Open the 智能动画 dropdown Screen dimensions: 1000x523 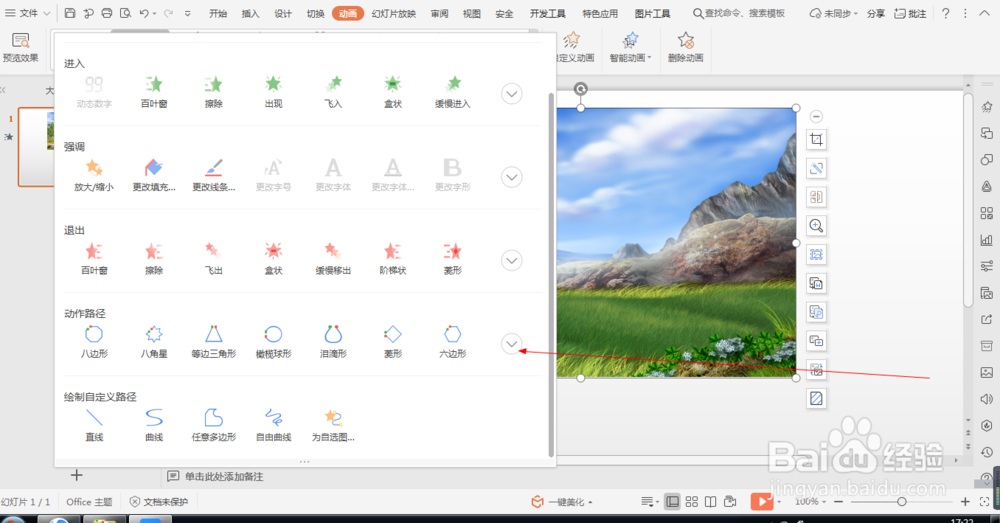click(631, 48)
